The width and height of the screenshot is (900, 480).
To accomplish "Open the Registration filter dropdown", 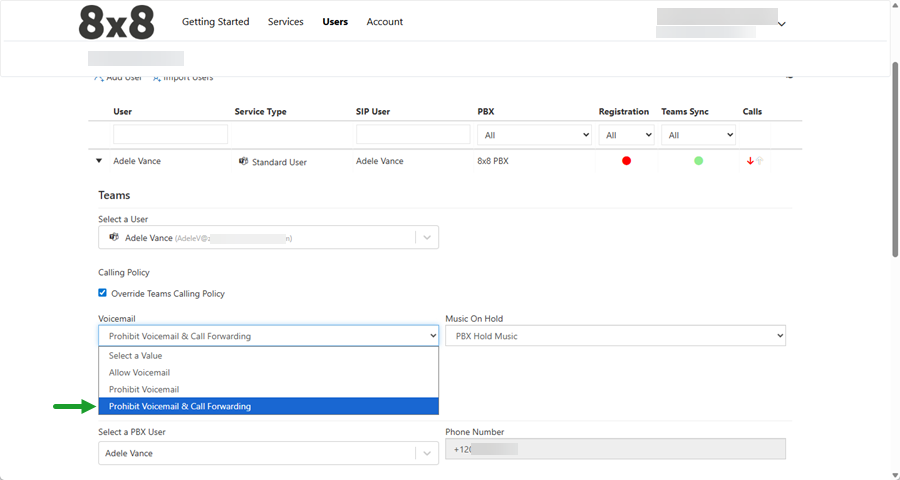I will tap(628, 134).
